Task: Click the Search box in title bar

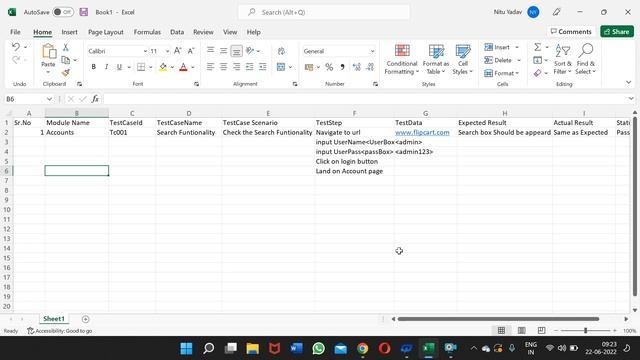Action: [324, 12]
